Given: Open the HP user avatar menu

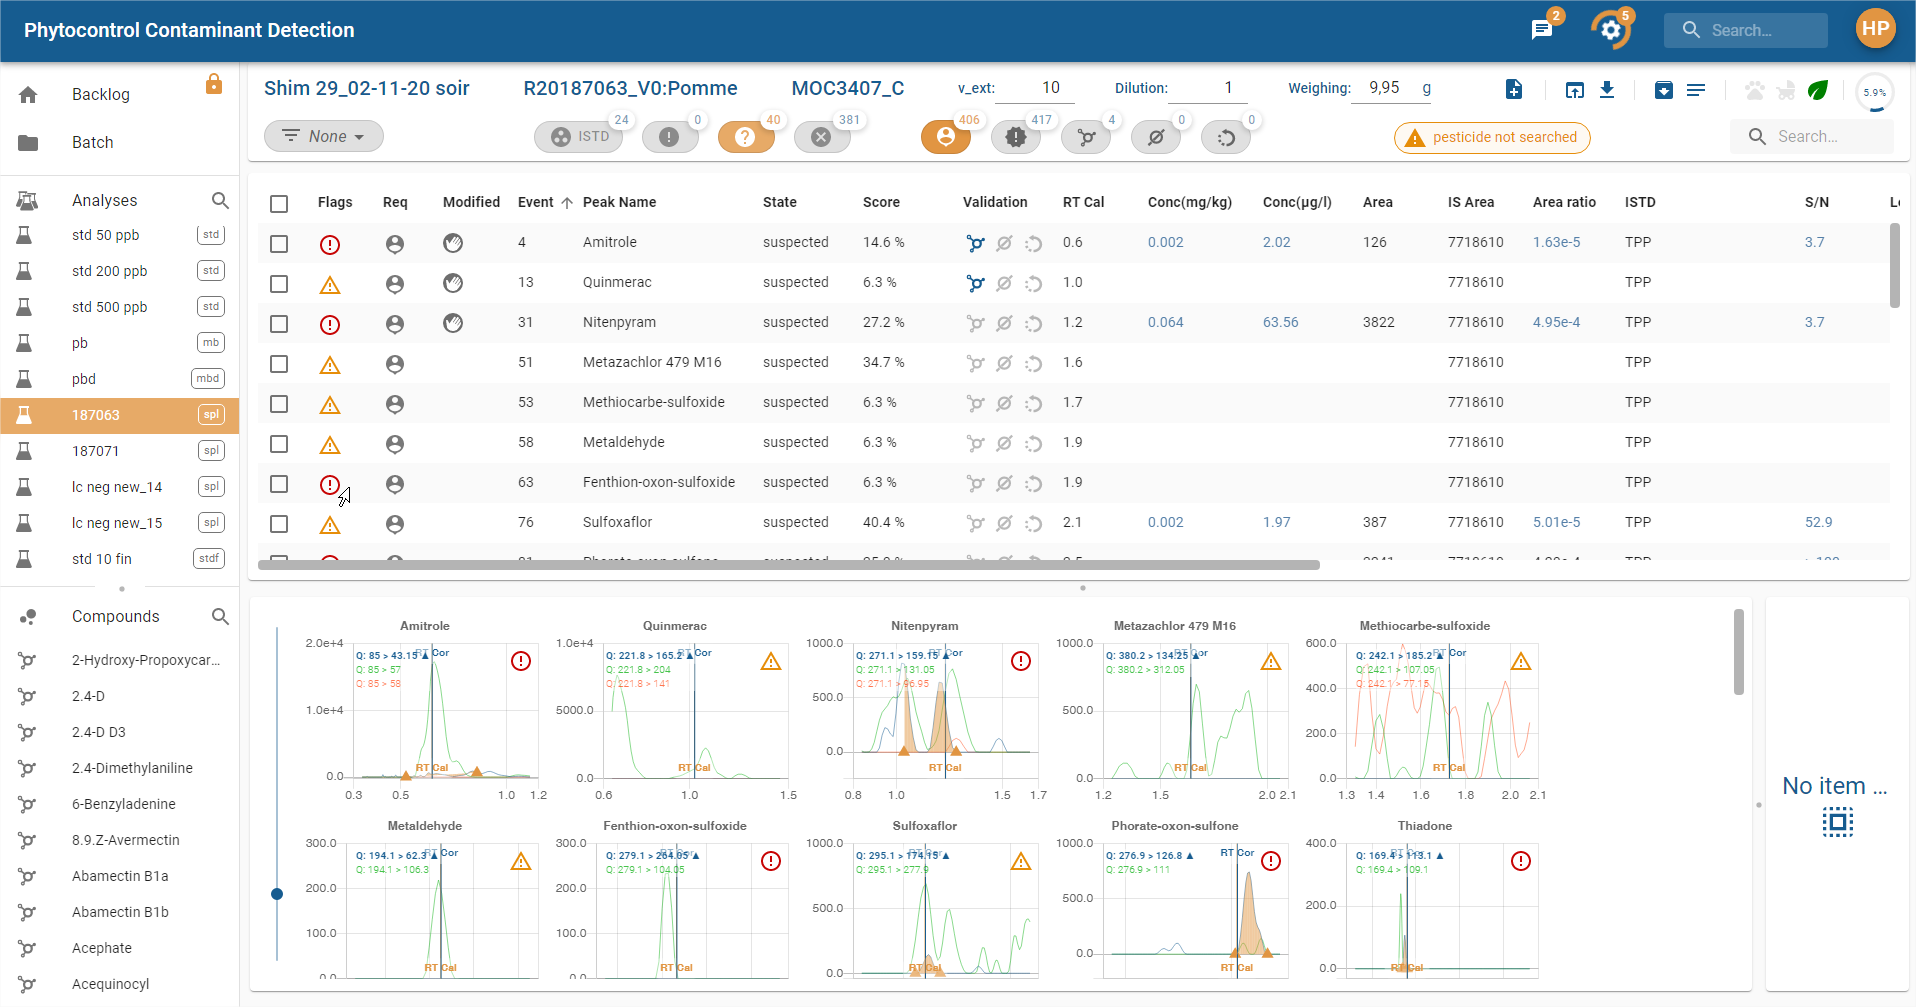Looking at the screenshot, I should coord(1875,29).
